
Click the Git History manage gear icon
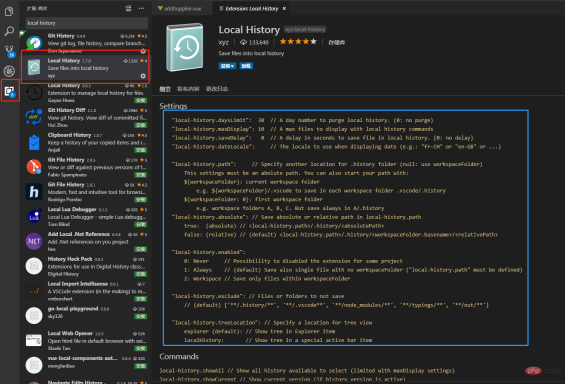point(143,51)
